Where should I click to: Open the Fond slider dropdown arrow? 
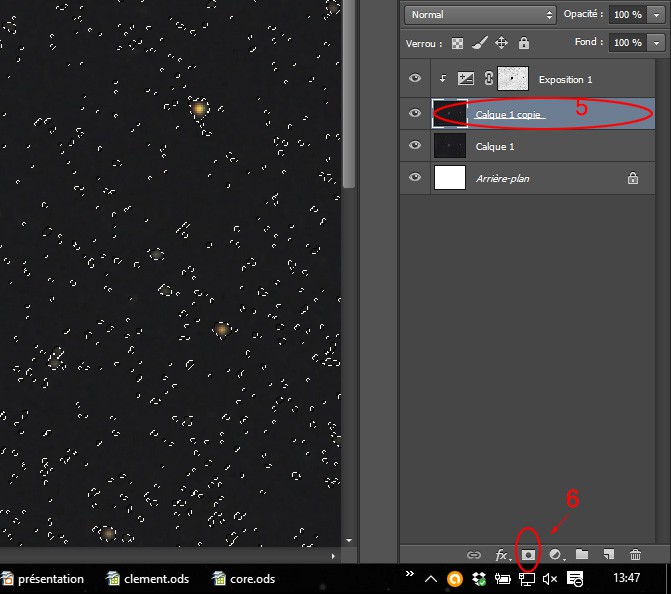pyautogui.click(x=656, y=43)
